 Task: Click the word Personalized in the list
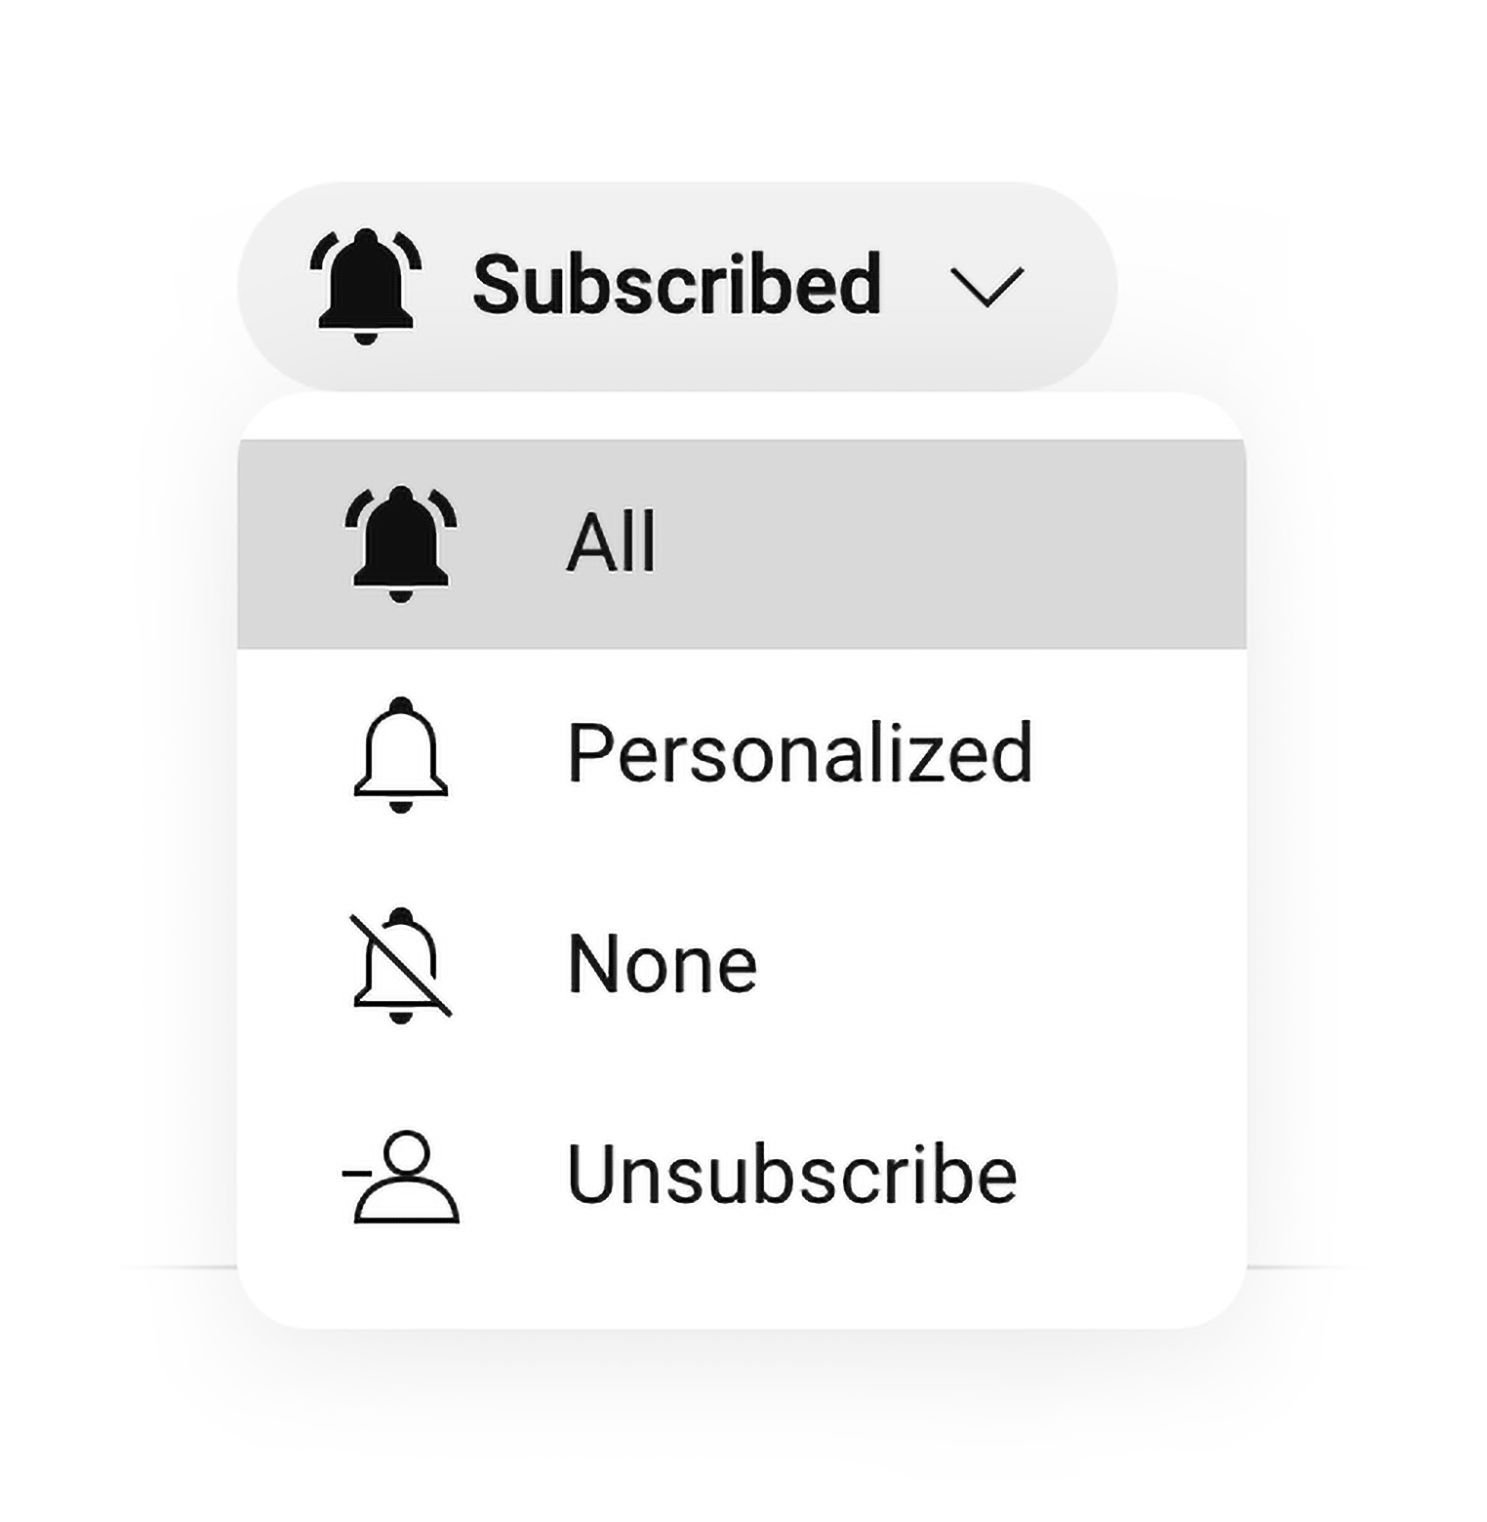coord(799,755)
